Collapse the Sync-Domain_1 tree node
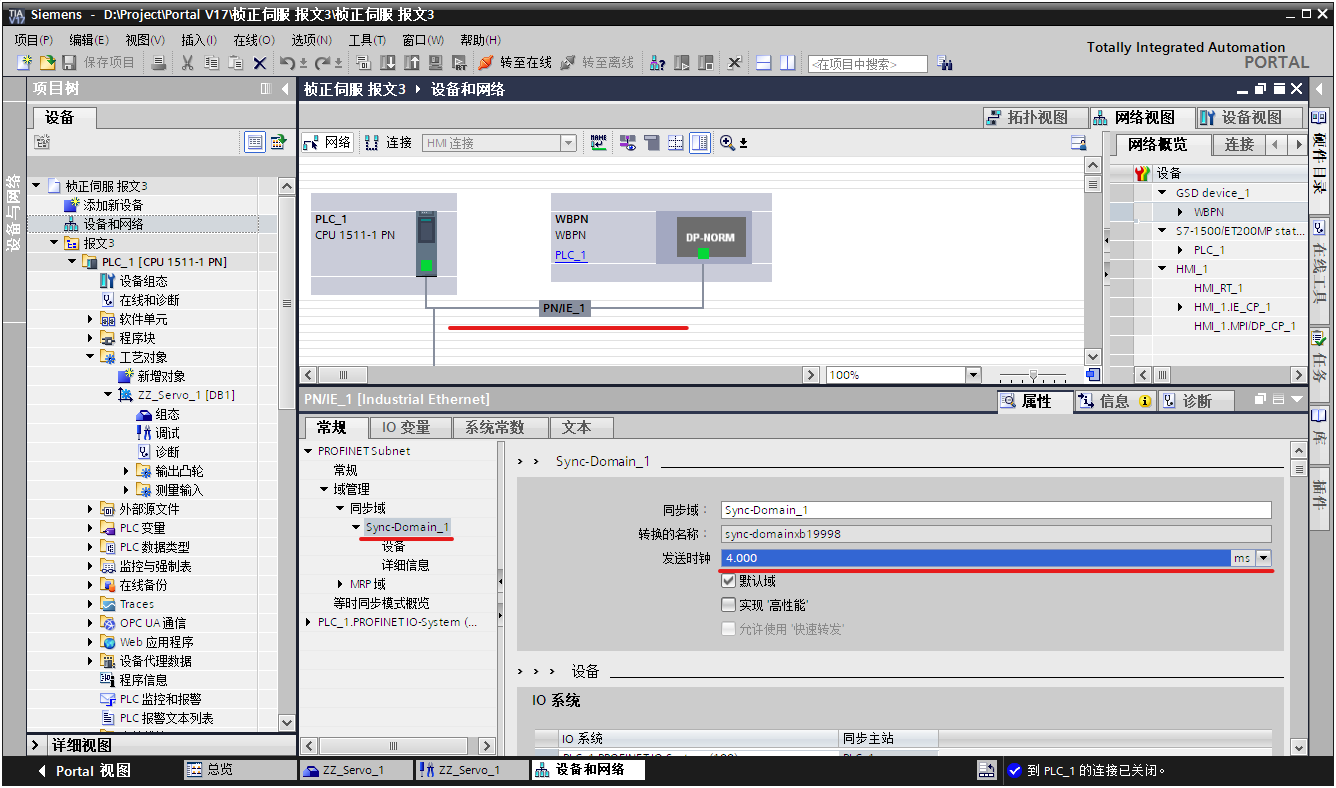The height and width of the screenshot is (788, 1336). click(356, 527)
